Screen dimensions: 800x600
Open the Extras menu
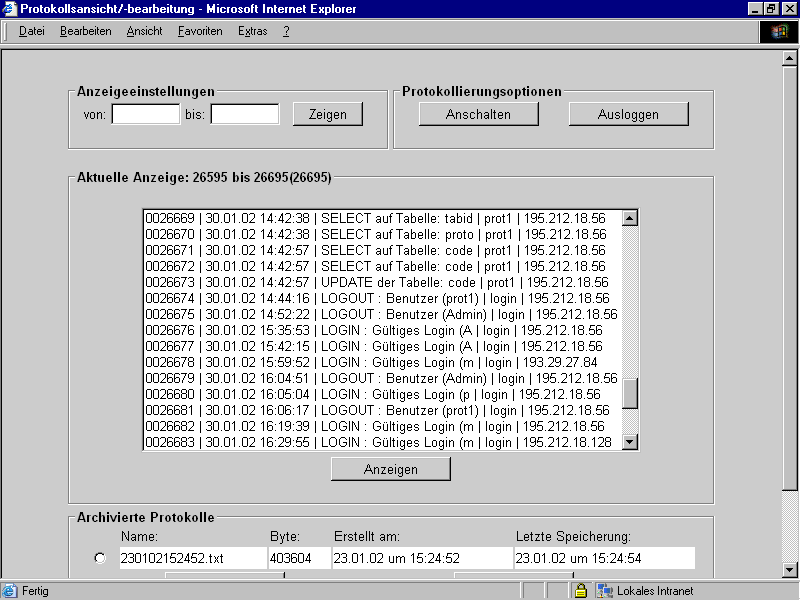tap(252, 31)
